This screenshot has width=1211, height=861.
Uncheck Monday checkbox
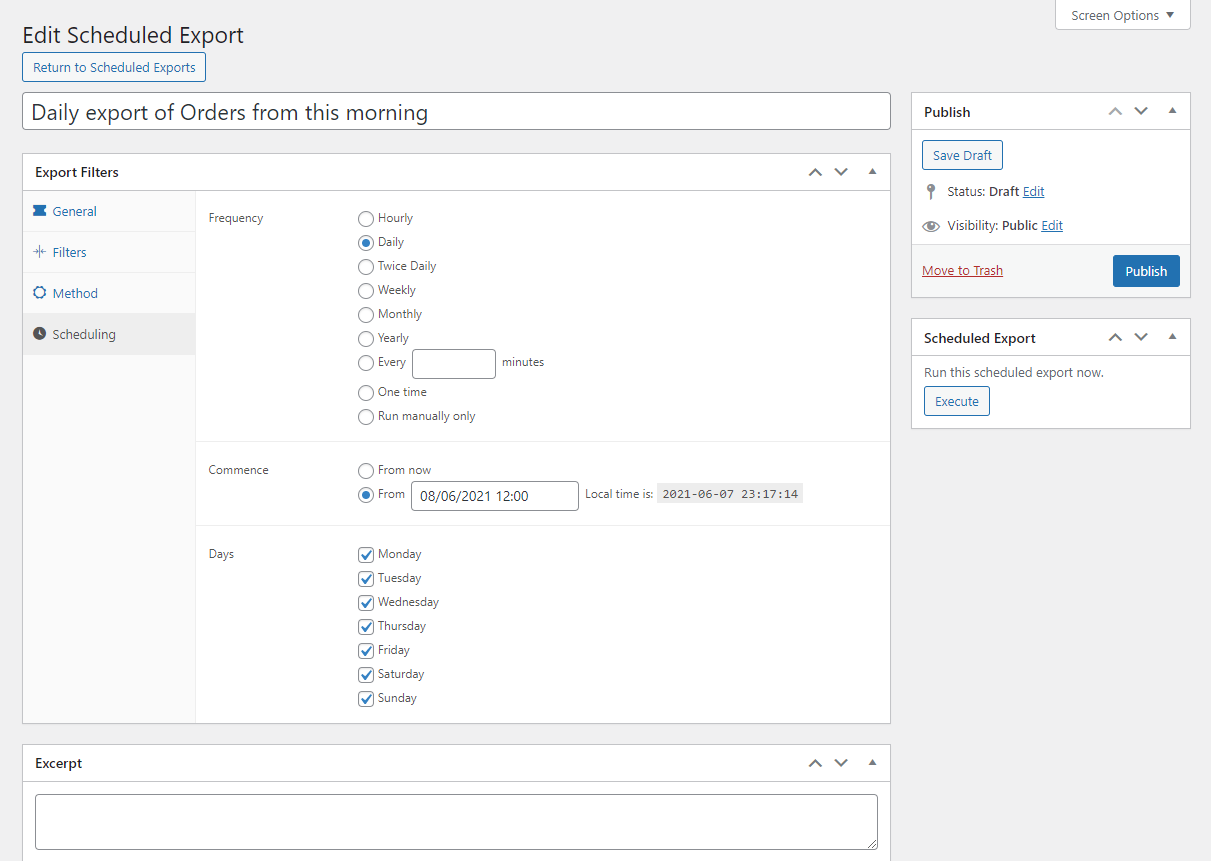366,555
